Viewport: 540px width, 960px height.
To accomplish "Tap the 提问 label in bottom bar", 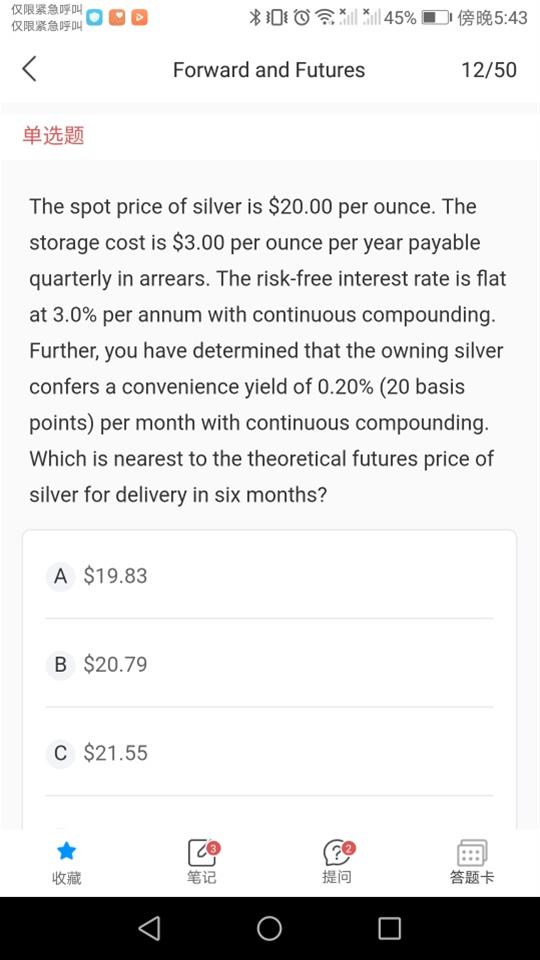I will tap(337, 877).
